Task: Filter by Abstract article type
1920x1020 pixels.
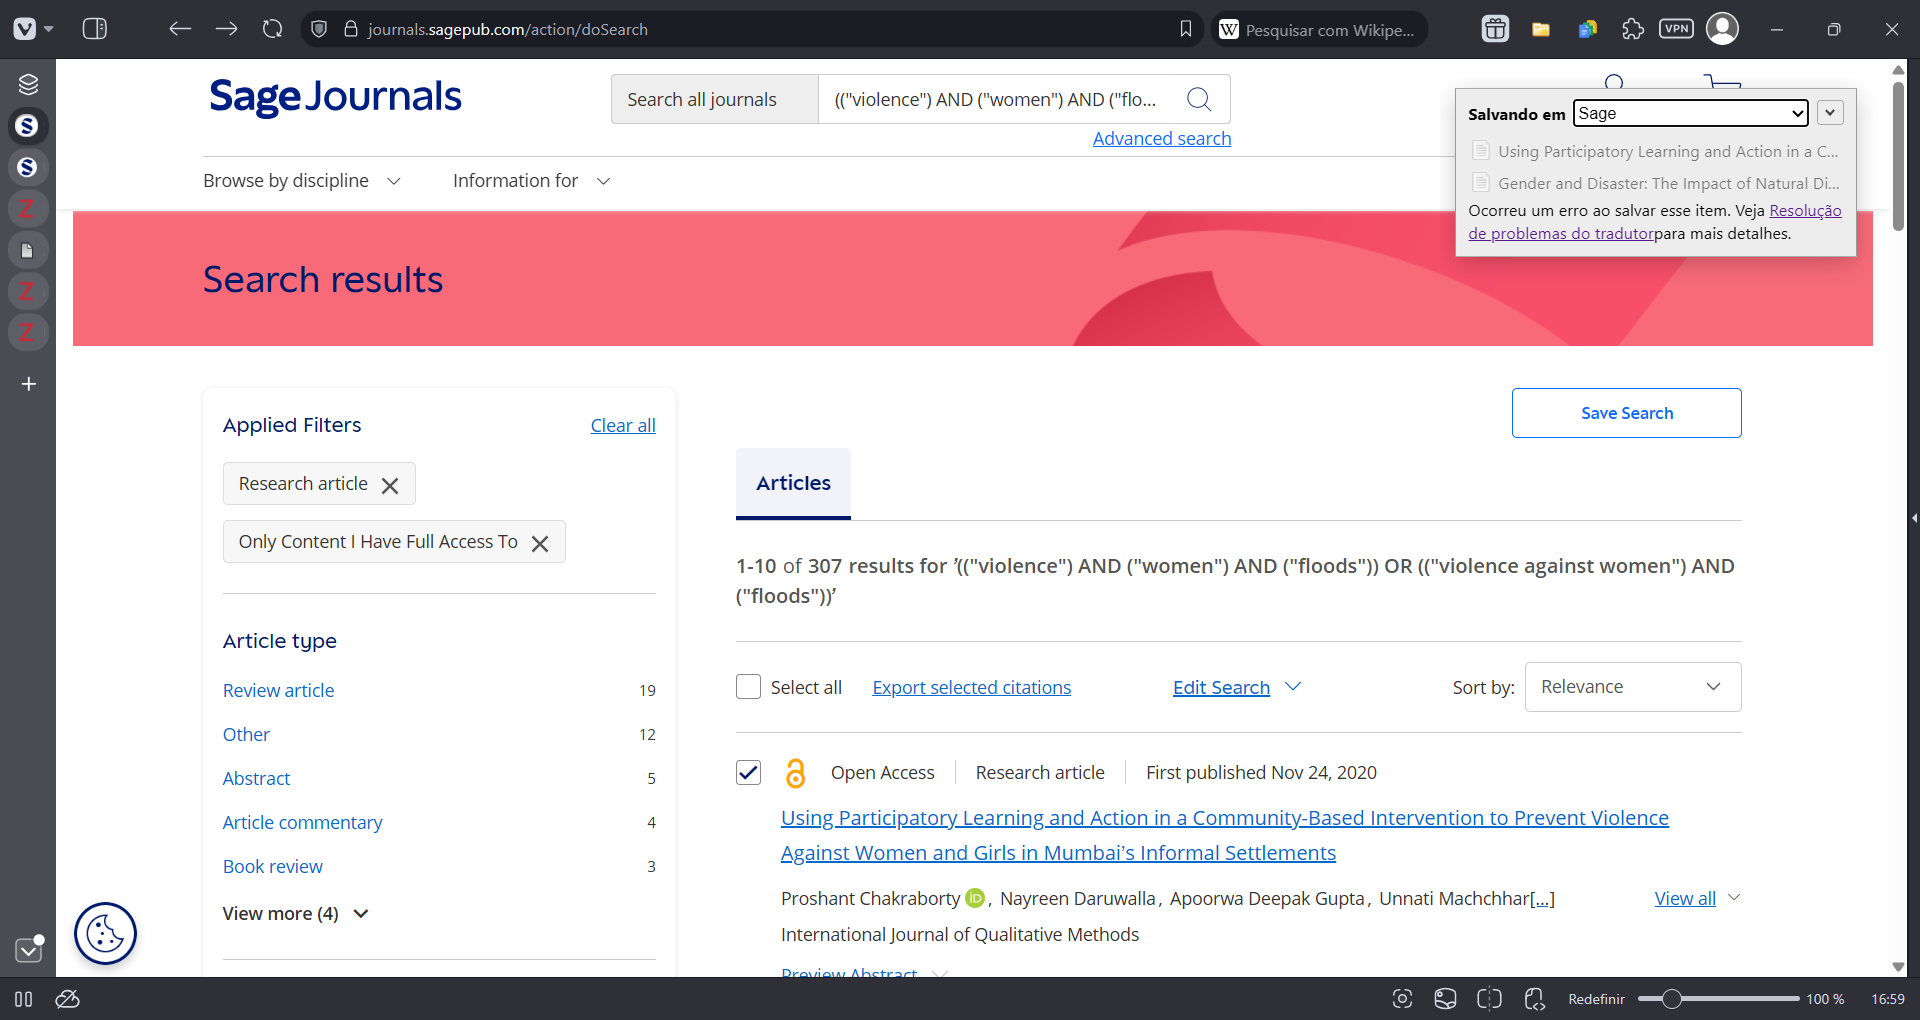Action: pyautogui.click(x=256, y=778)
